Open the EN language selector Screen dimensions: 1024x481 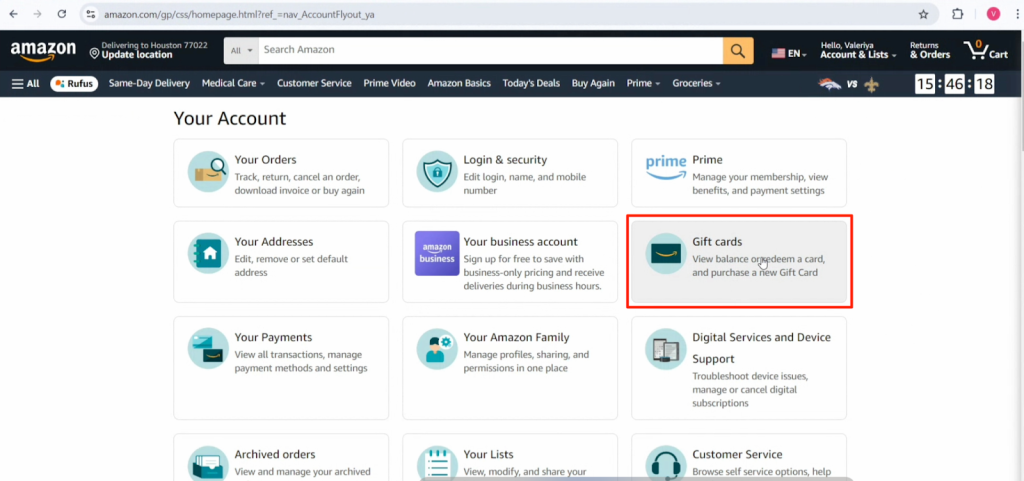click(x=789, y=53)
